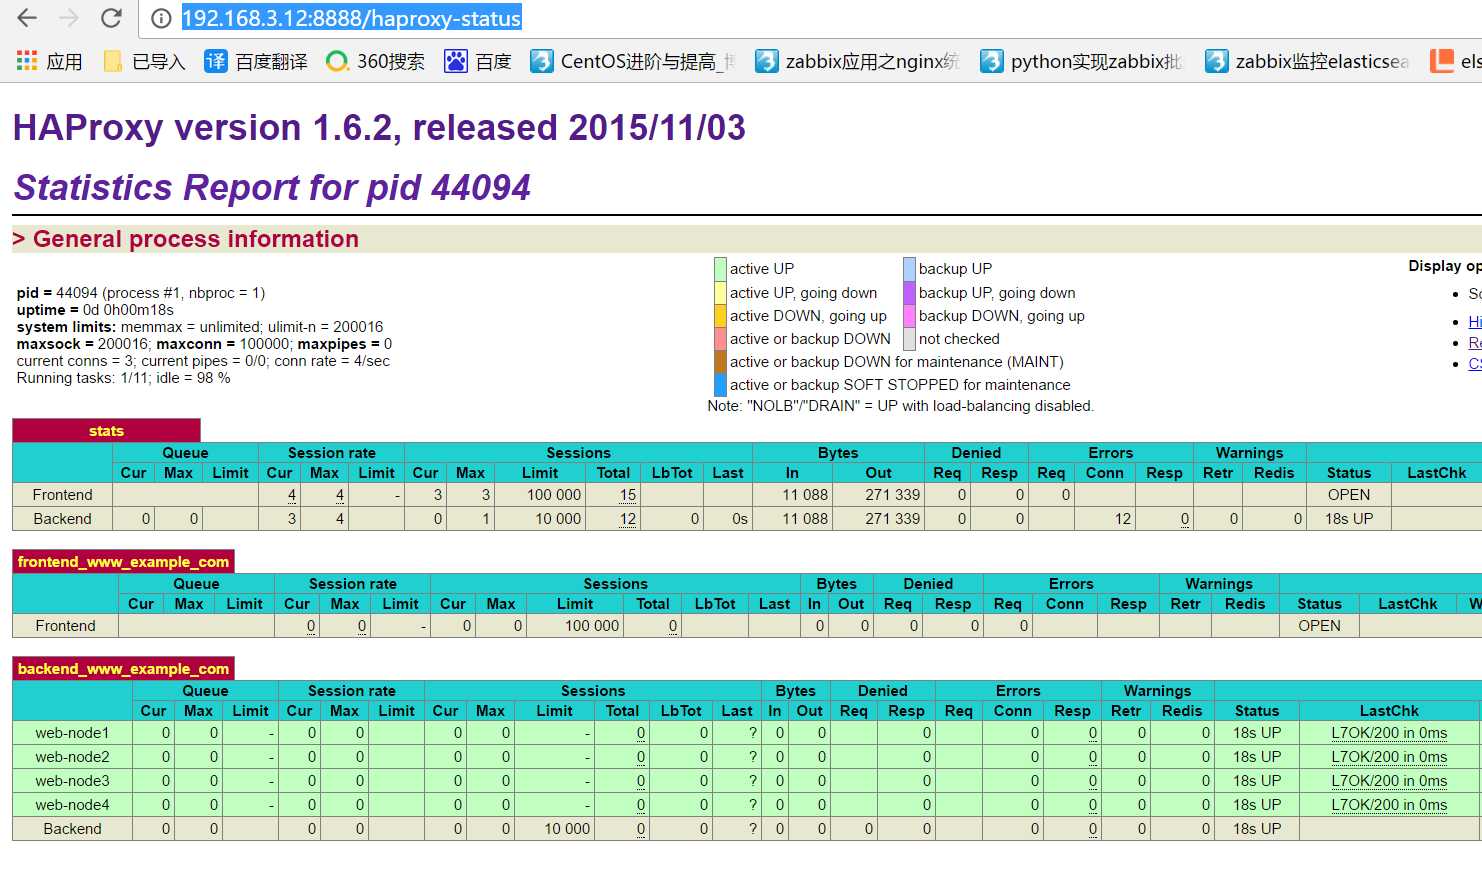Click Bytes In 11 088 in stats Backend
The height and width of the screenshot is (872, 1482).
(805, 519)
